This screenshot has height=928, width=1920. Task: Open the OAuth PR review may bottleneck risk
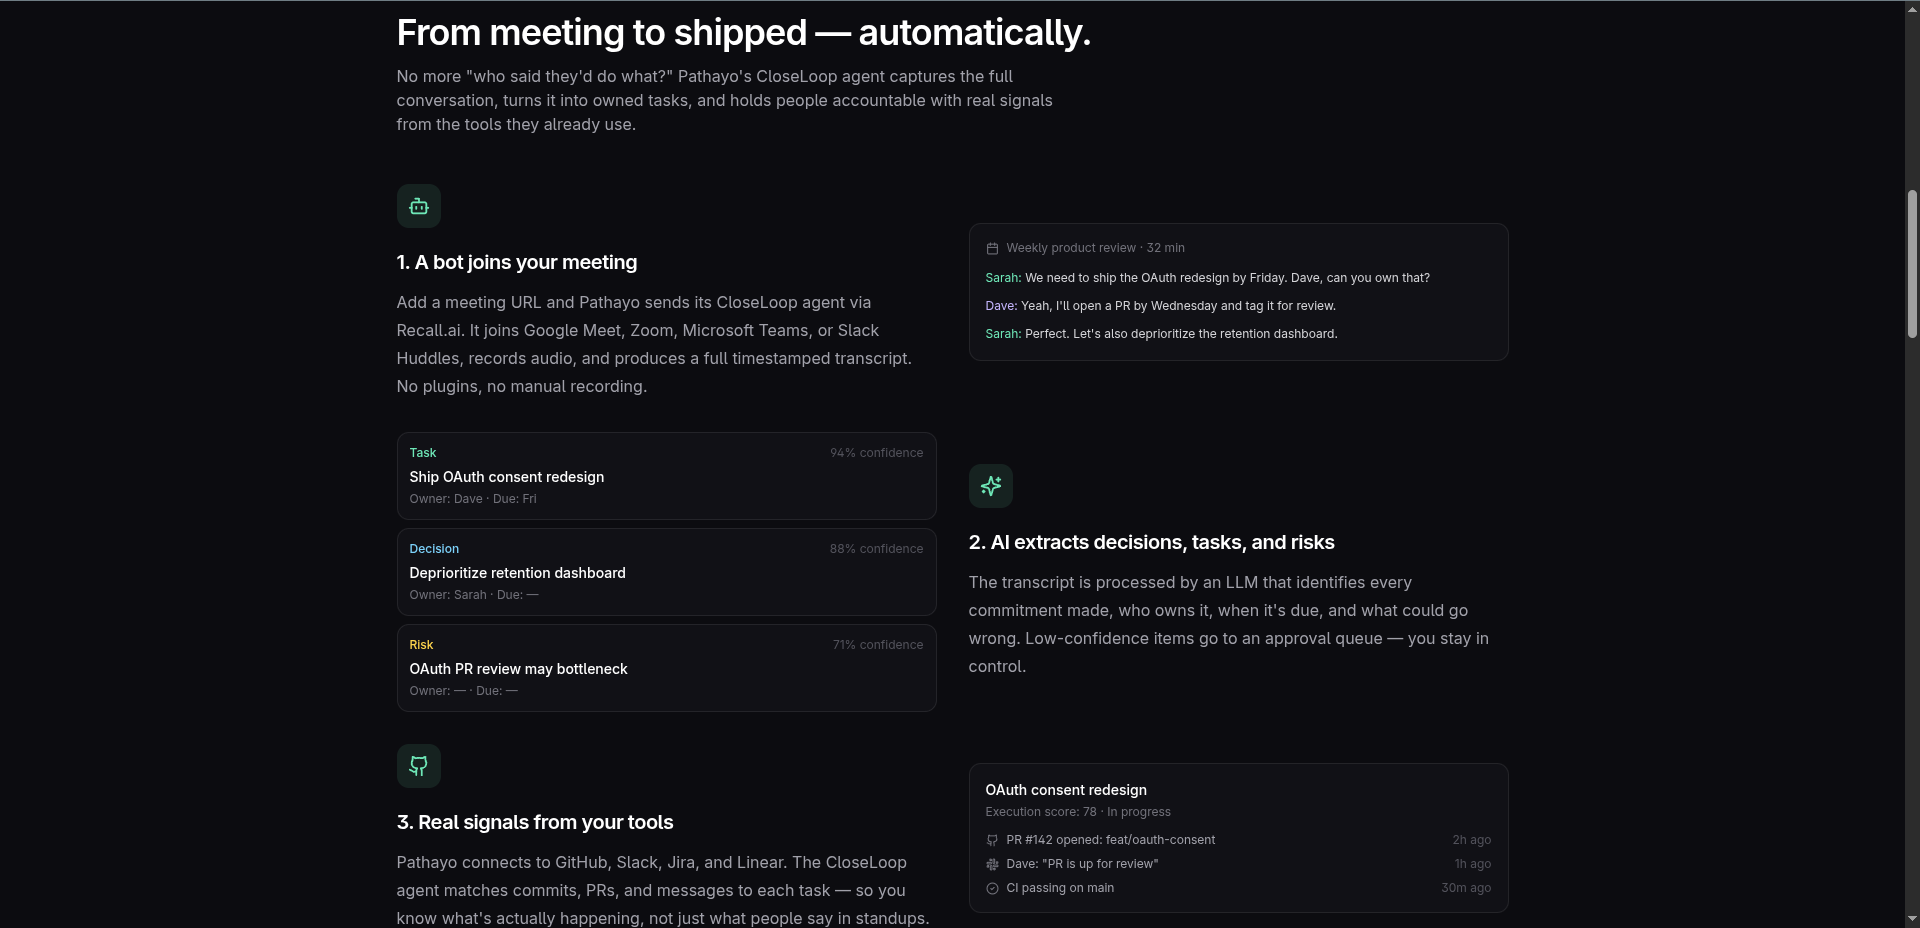[666, 668]
